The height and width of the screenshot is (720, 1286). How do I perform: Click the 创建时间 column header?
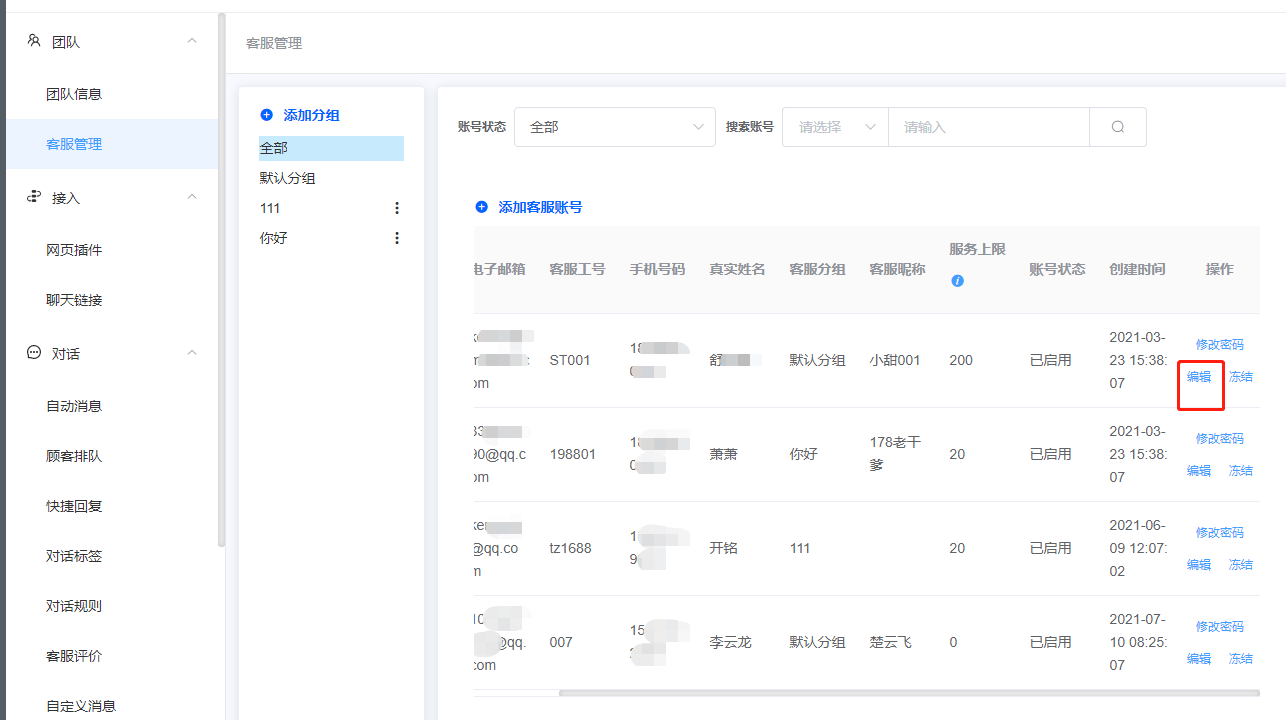coord(1137,269)
